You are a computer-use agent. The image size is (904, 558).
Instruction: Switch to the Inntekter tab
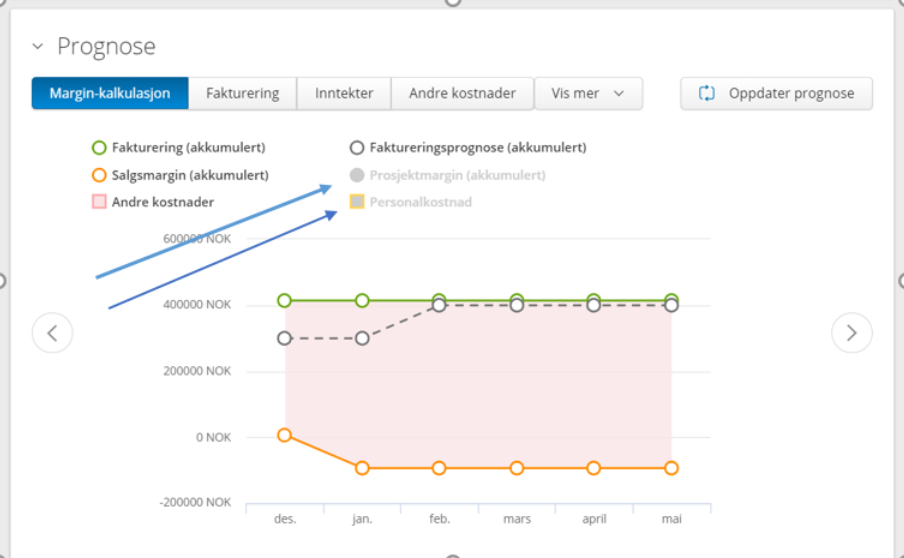344,93
